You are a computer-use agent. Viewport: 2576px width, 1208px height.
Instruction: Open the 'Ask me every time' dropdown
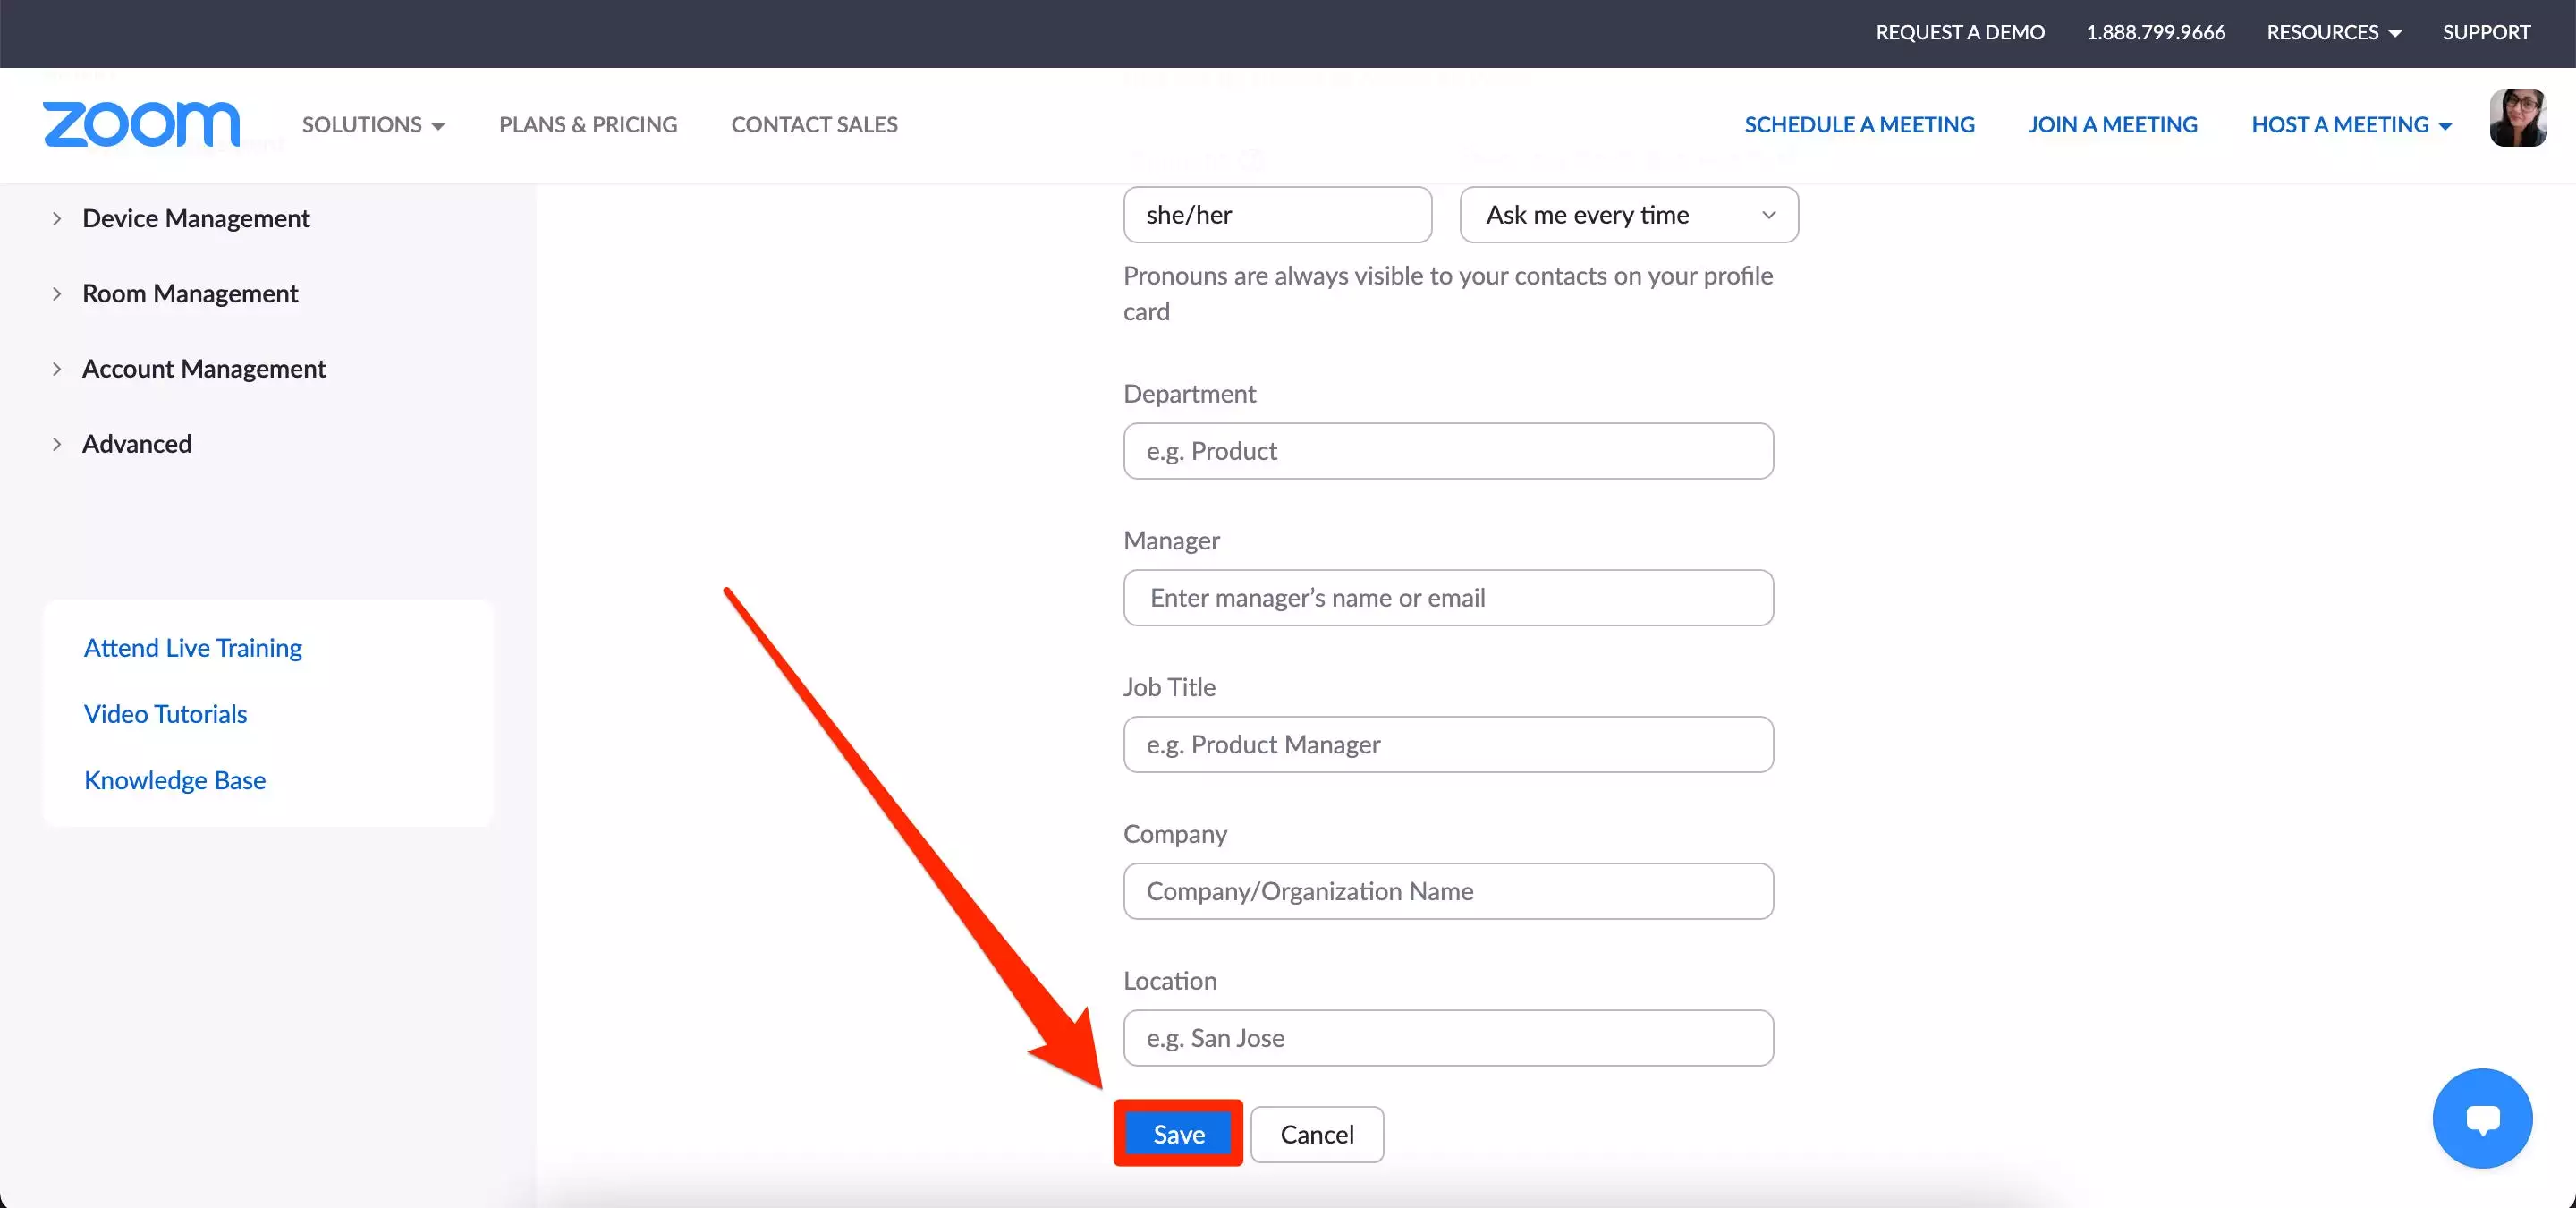(1628, 215)
